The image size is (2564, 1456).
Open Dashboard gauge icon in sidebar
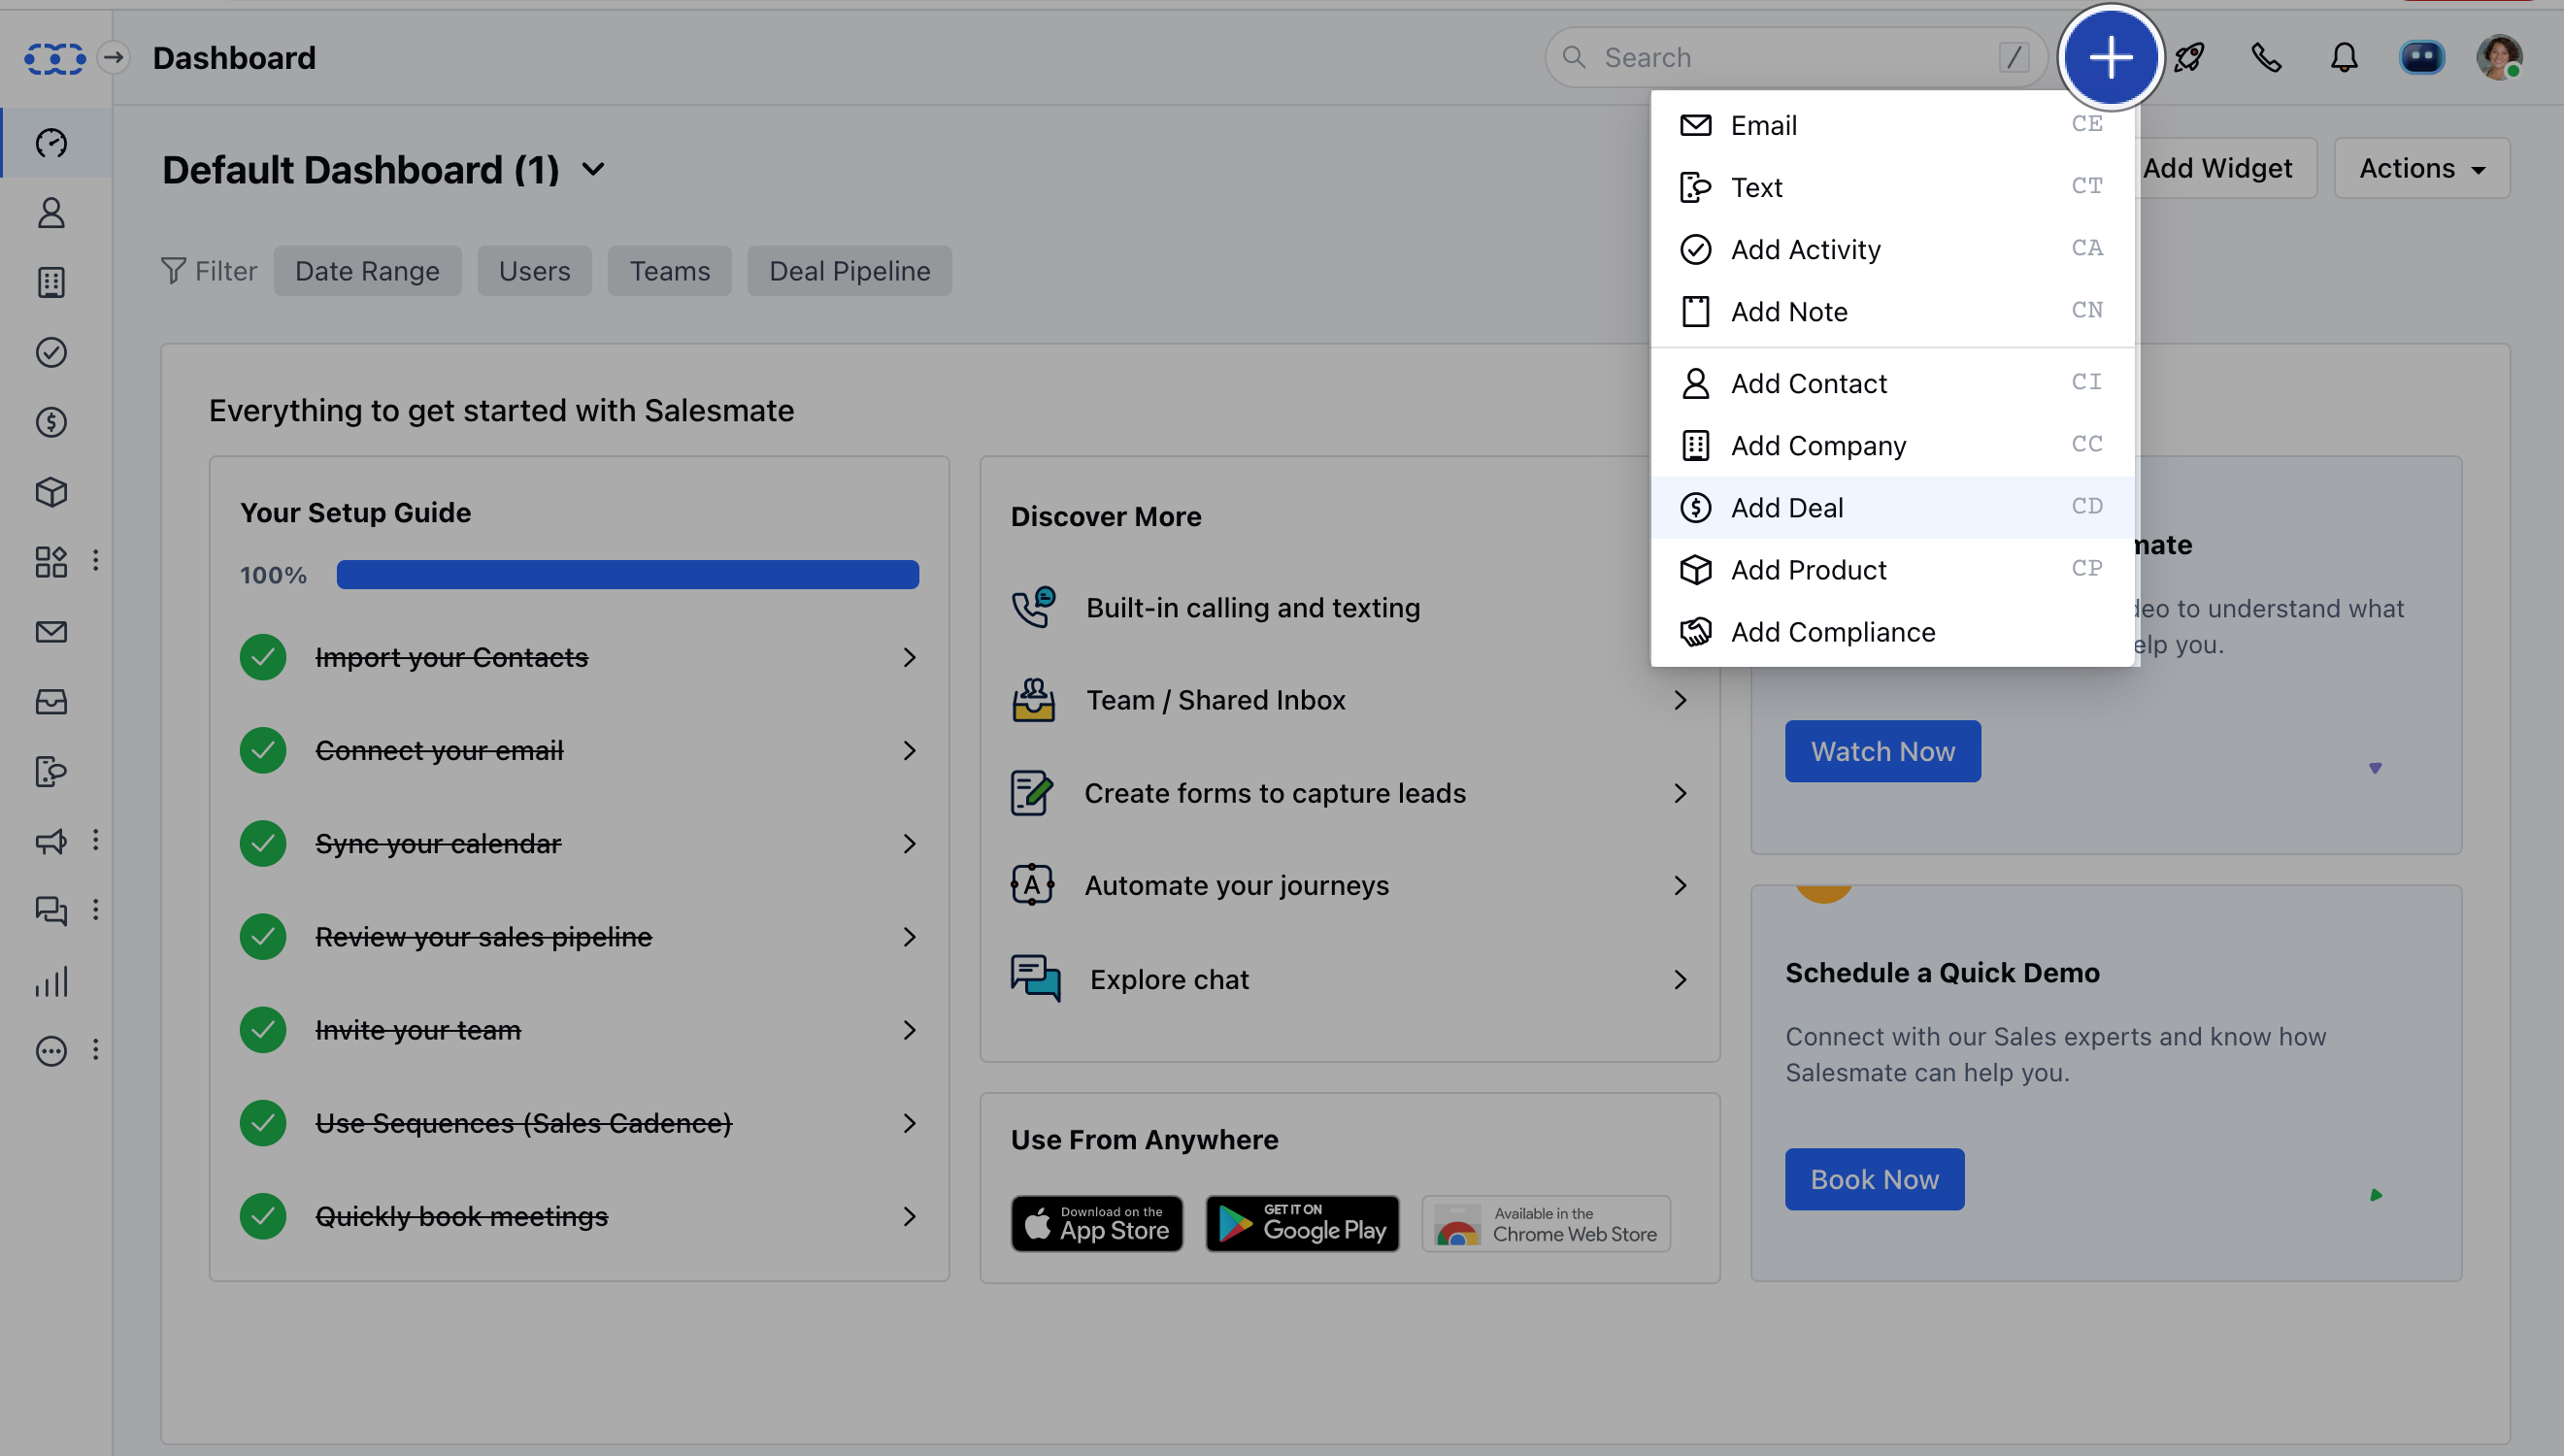52,143
